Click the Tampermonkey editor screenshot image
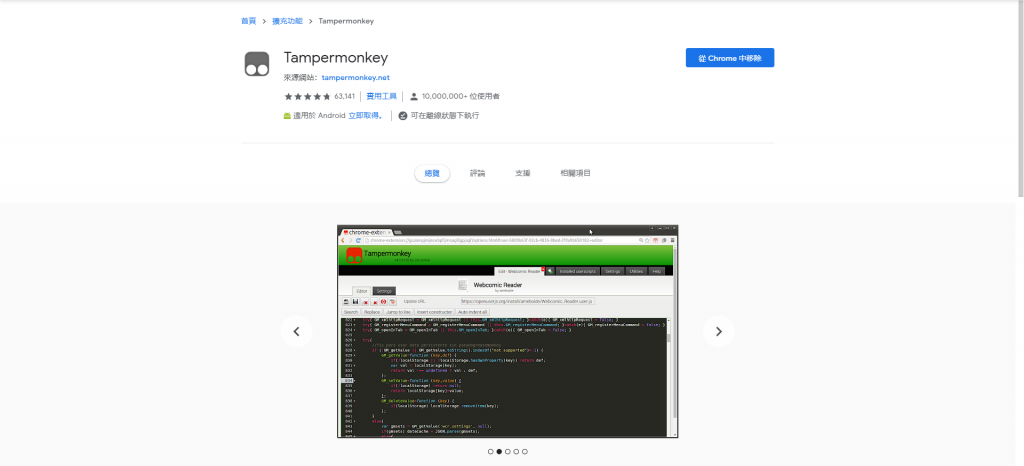This screenshot has width=1024, height=466. pyautogui.click(x=507, y=332)
